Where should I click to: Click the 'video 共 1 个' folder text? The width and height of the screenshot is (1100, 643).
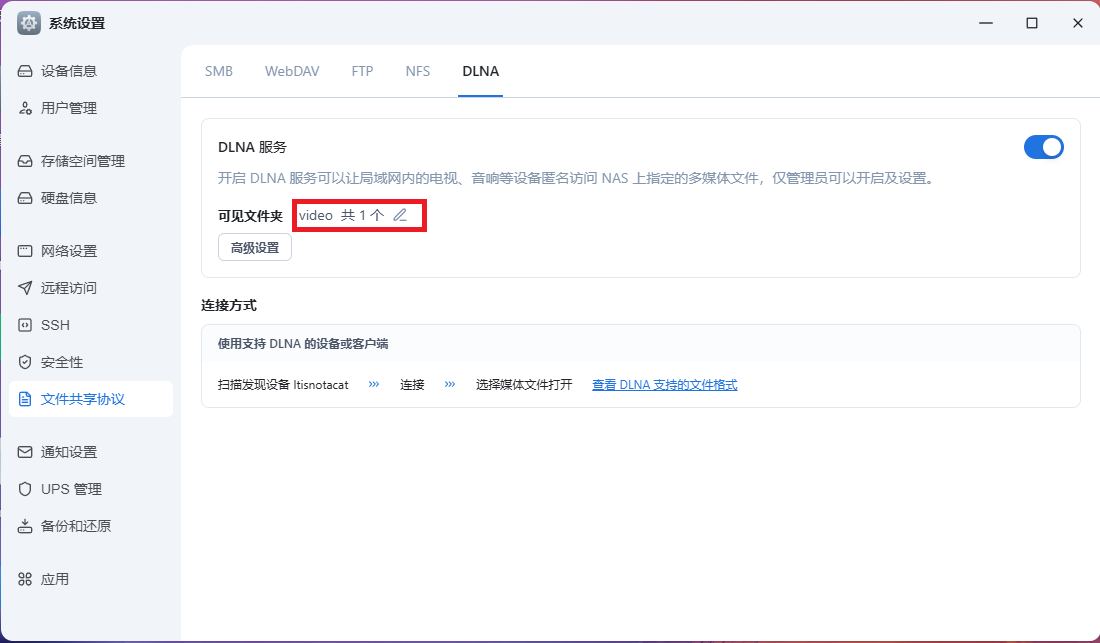(342, 215)
